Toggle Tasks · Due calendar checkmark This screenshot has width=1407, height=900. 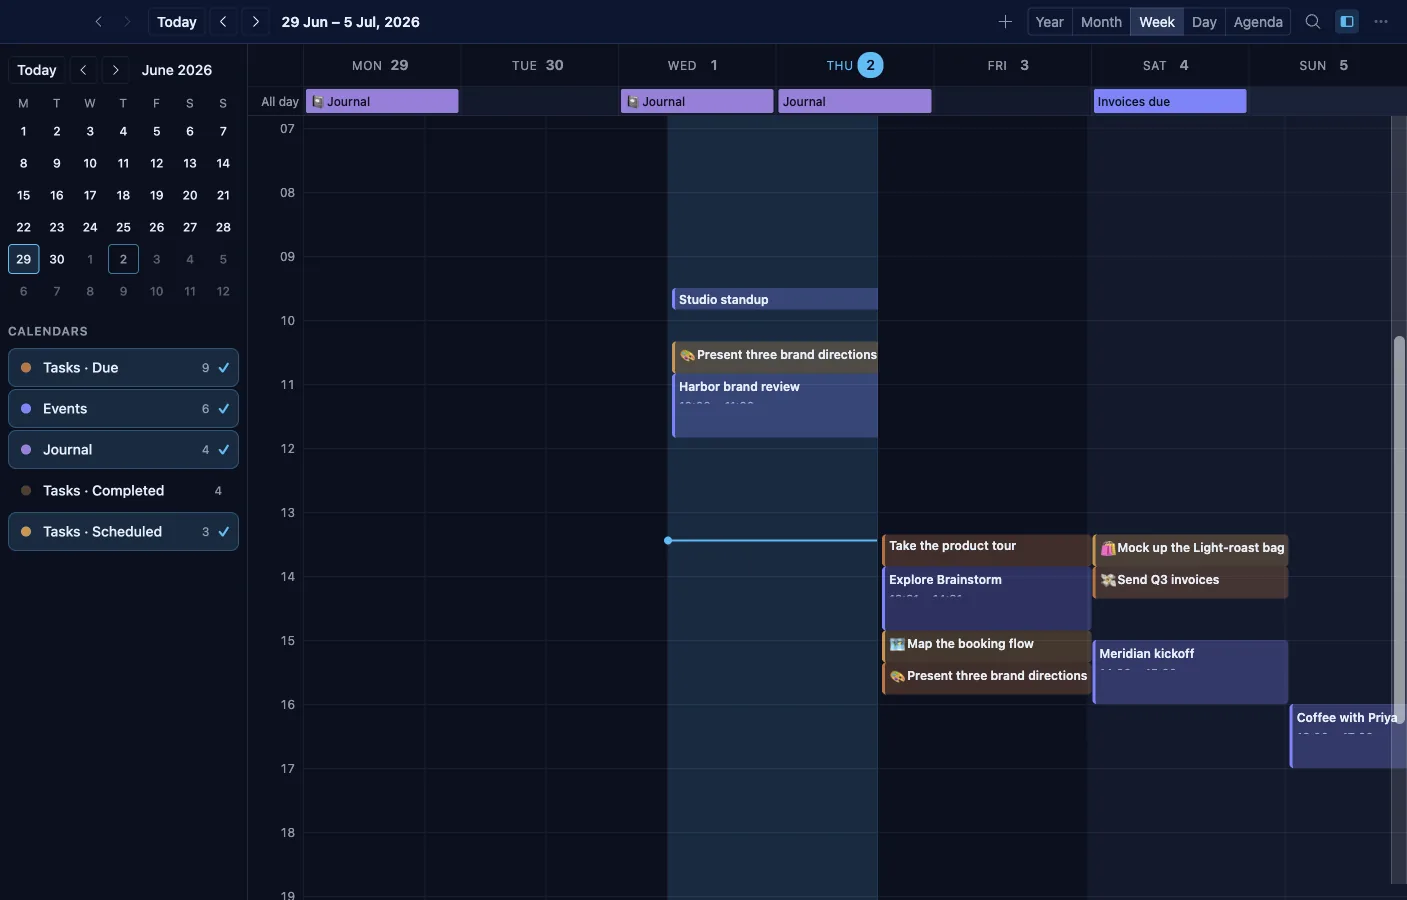click(x=224, y=368)
